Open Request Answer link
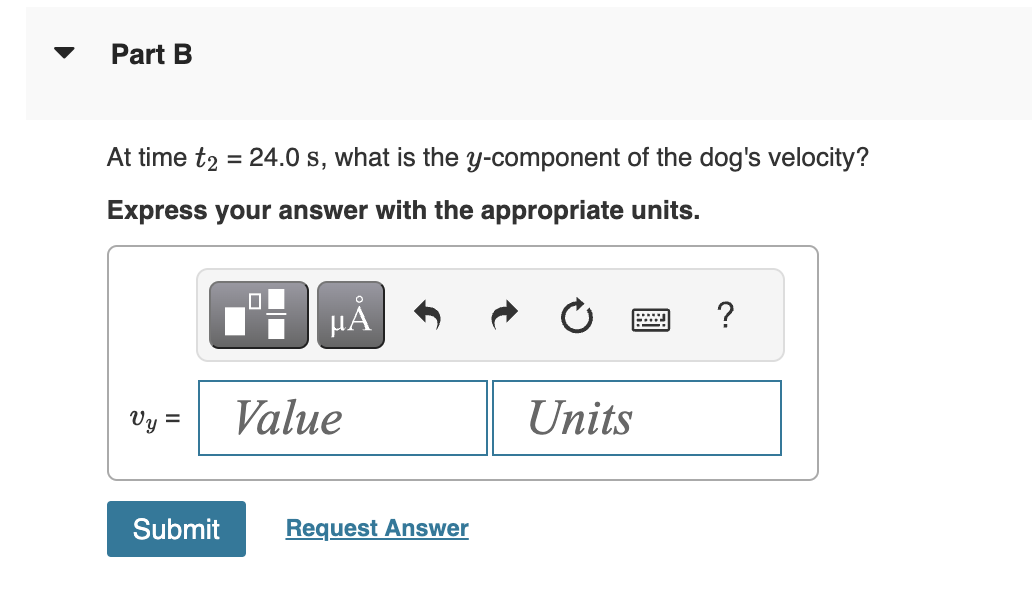 click(x=377, y=528)
